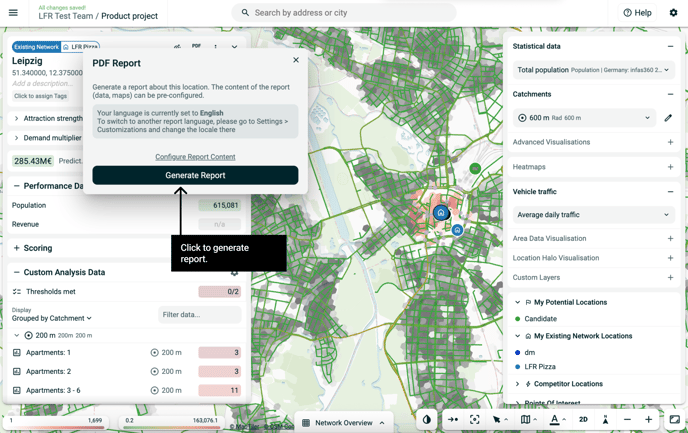Click the PDF export icon in location panel
The image size is (688, 433).
196,46
